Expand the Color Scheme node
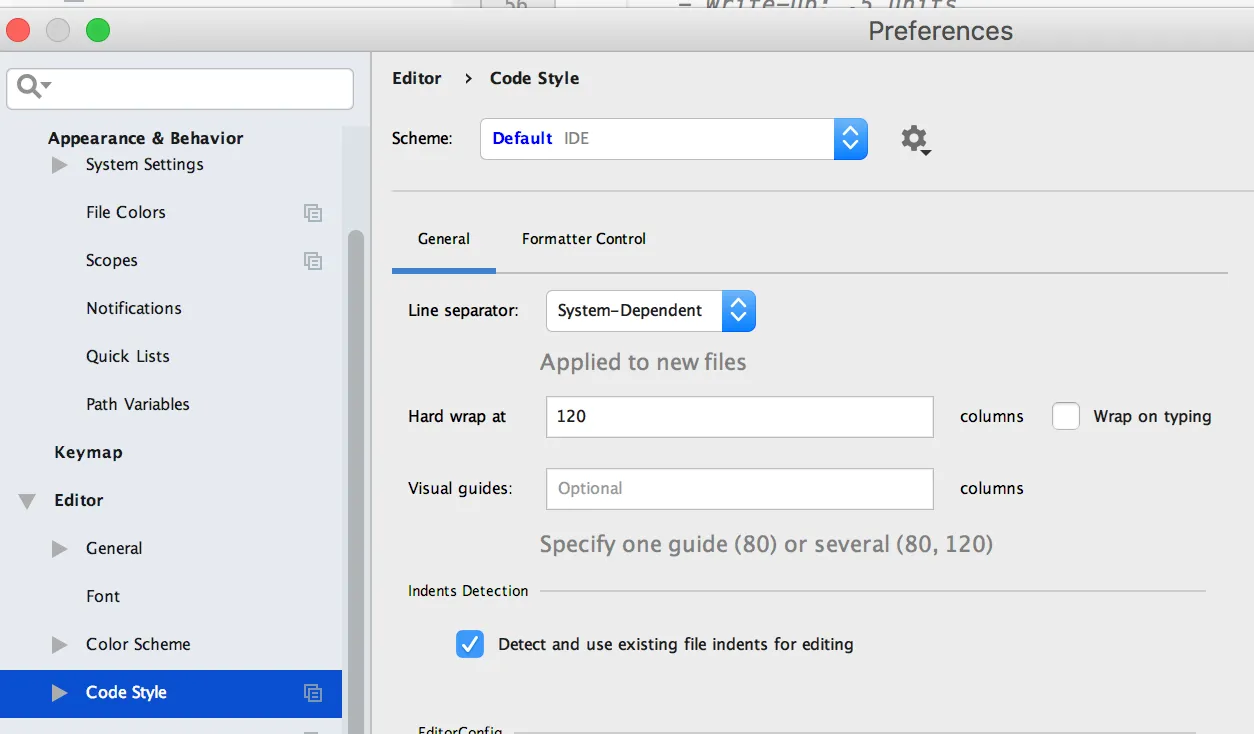This screenshot has width=1254, height=734. coord(60,645)
